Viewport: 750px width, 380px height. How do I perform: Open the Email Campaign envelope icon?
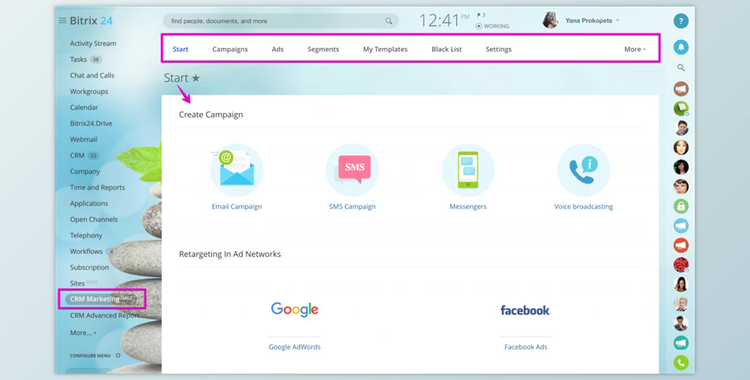pyautogui.click(x=236, y=170)
